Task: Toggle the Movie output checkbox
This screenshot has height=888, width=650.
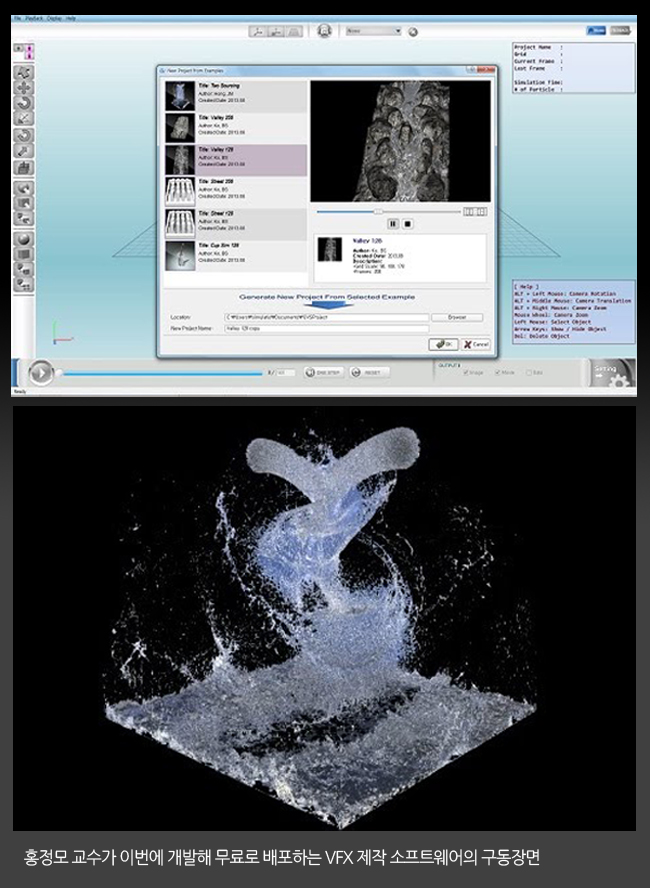Action: tap(498, 373)
